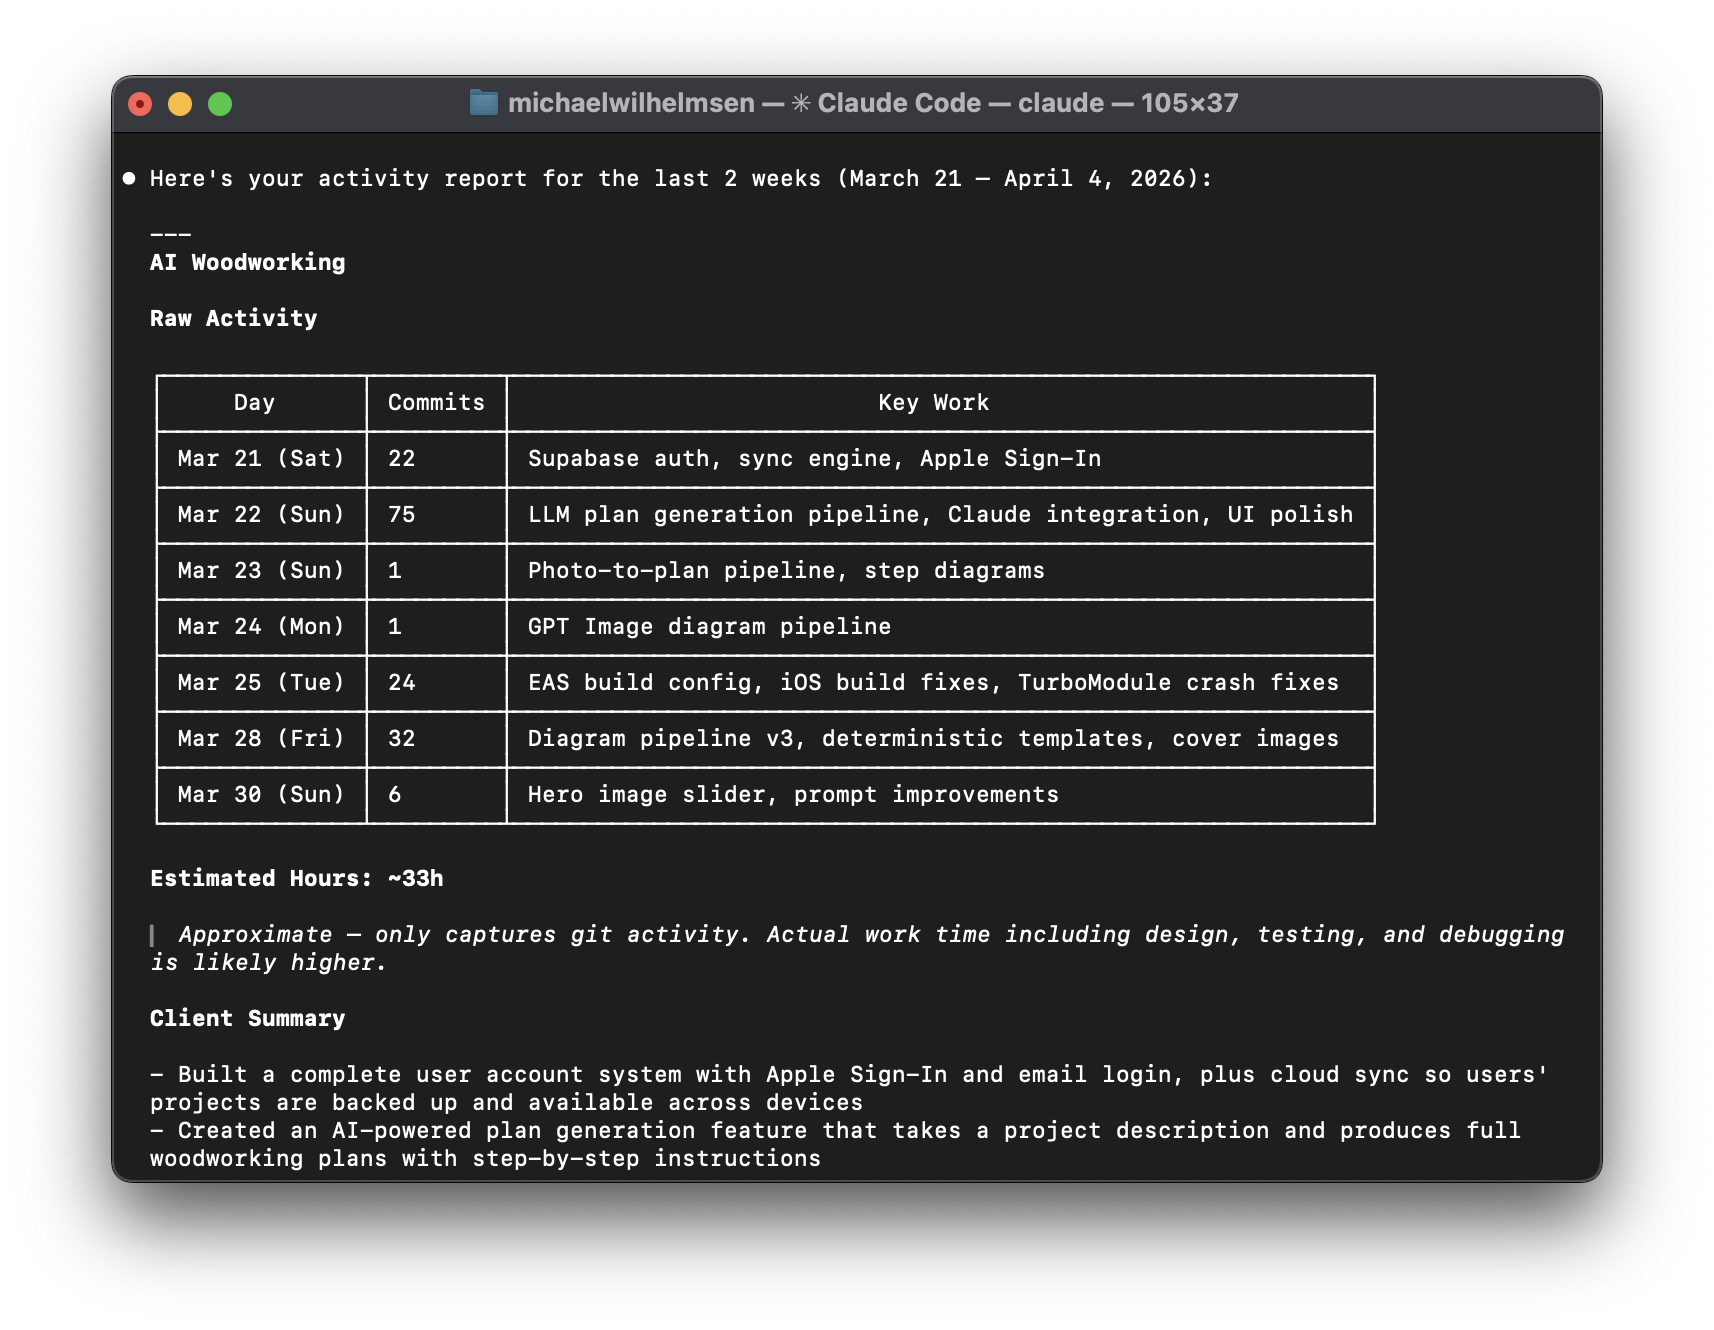Select the Diagram pipeline v3 key work cell
Screen dimensions: 1714x1330
933,738
